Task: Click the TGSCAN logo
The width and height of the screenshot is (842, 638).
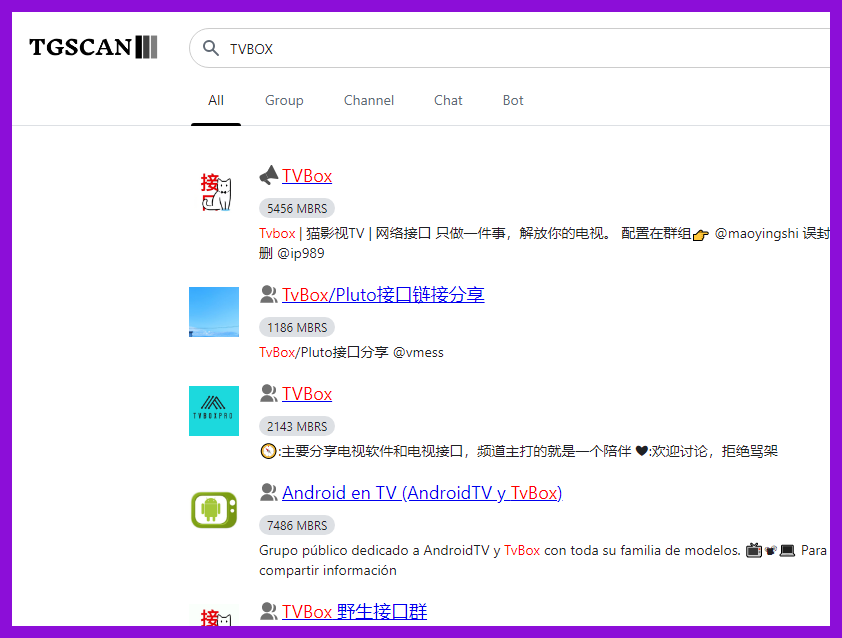Action: (93, 47)
